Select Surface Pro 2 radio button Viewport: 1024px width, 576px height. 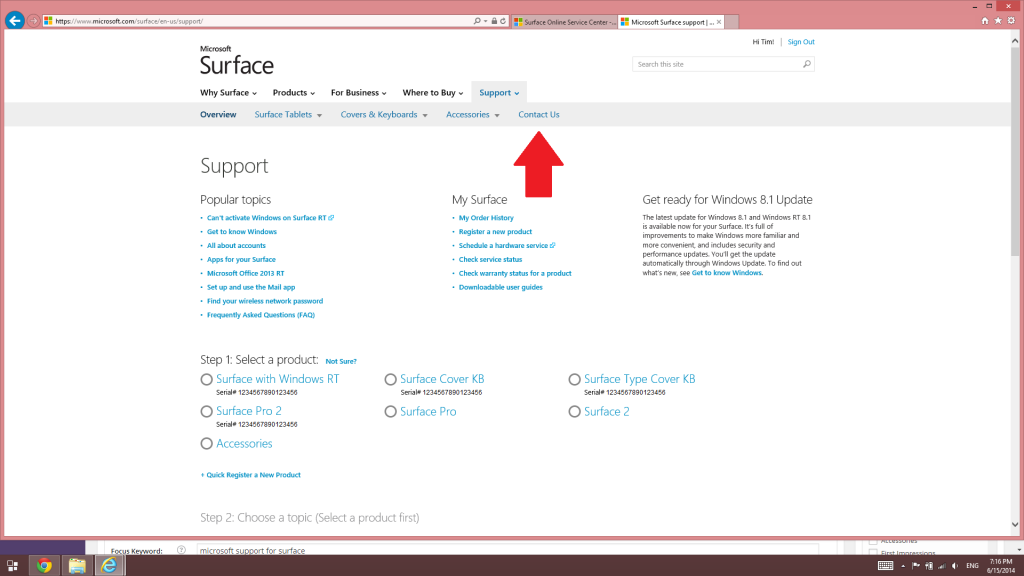pos(206,411)
